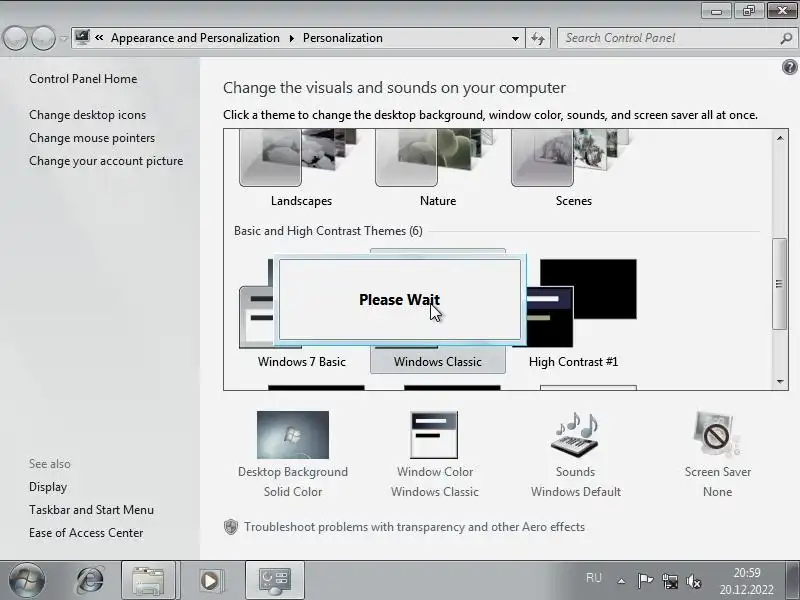
Task: Click muted volume tray icon
Action: coord(694,580)
